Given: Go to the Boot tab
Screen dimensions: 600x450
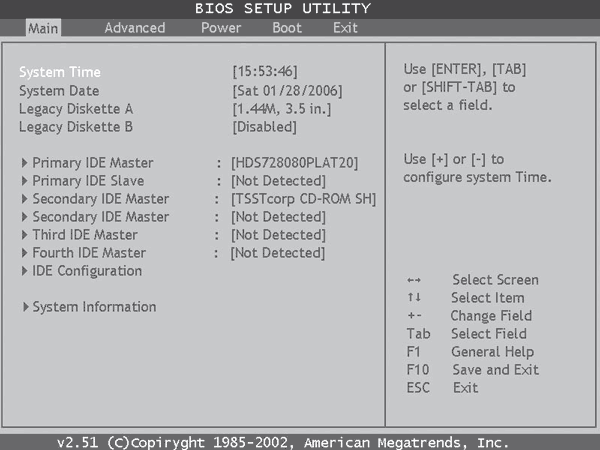Looking at the screenshot, I should (286, 28).
